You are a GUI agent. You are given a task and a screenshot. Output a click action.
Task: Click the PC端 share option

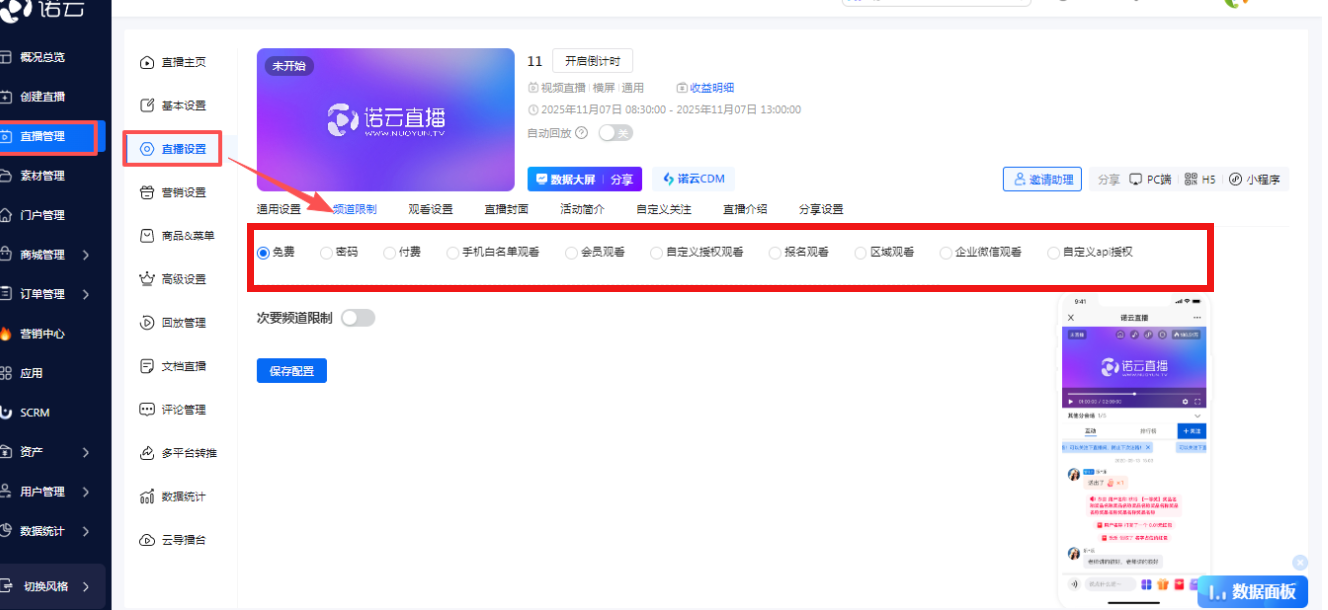point(1150,180)
